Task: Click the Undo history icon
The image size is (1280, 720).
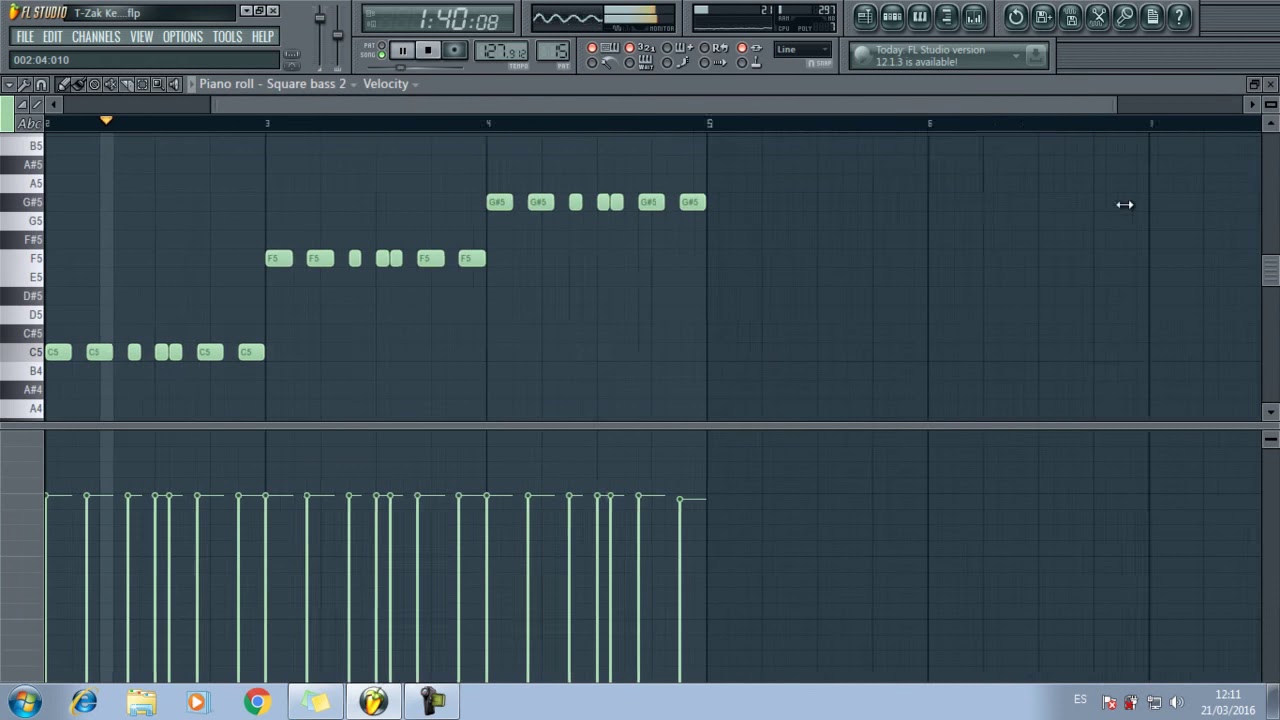Action: click(1016, 16)
